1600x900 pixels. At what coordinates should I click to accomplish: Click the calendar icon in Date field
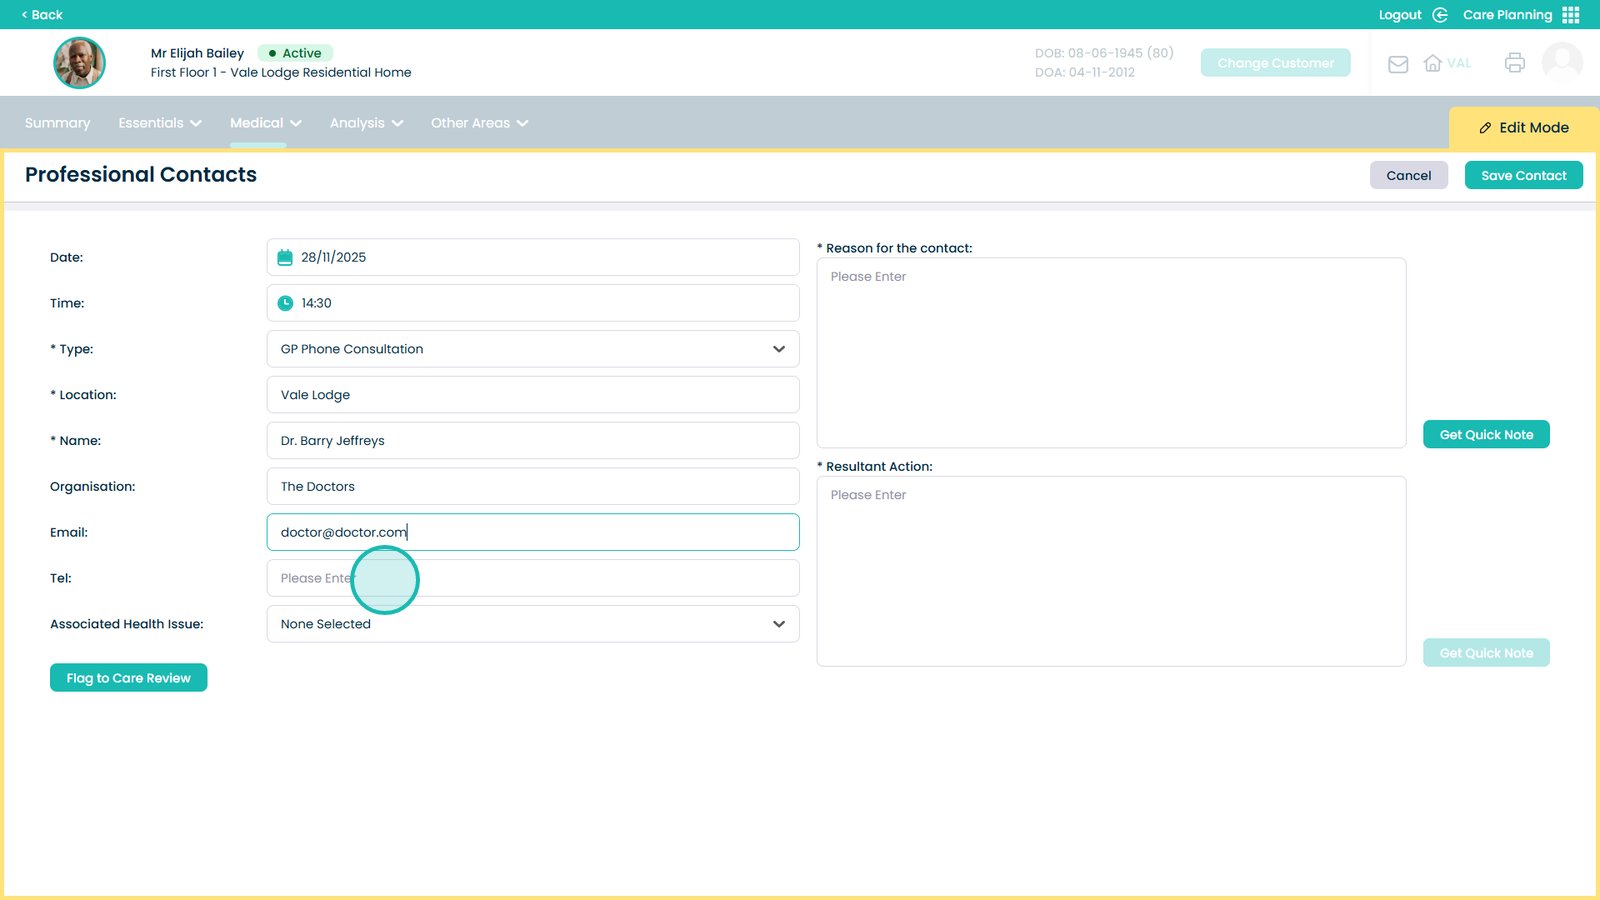[x=285, y=258]
